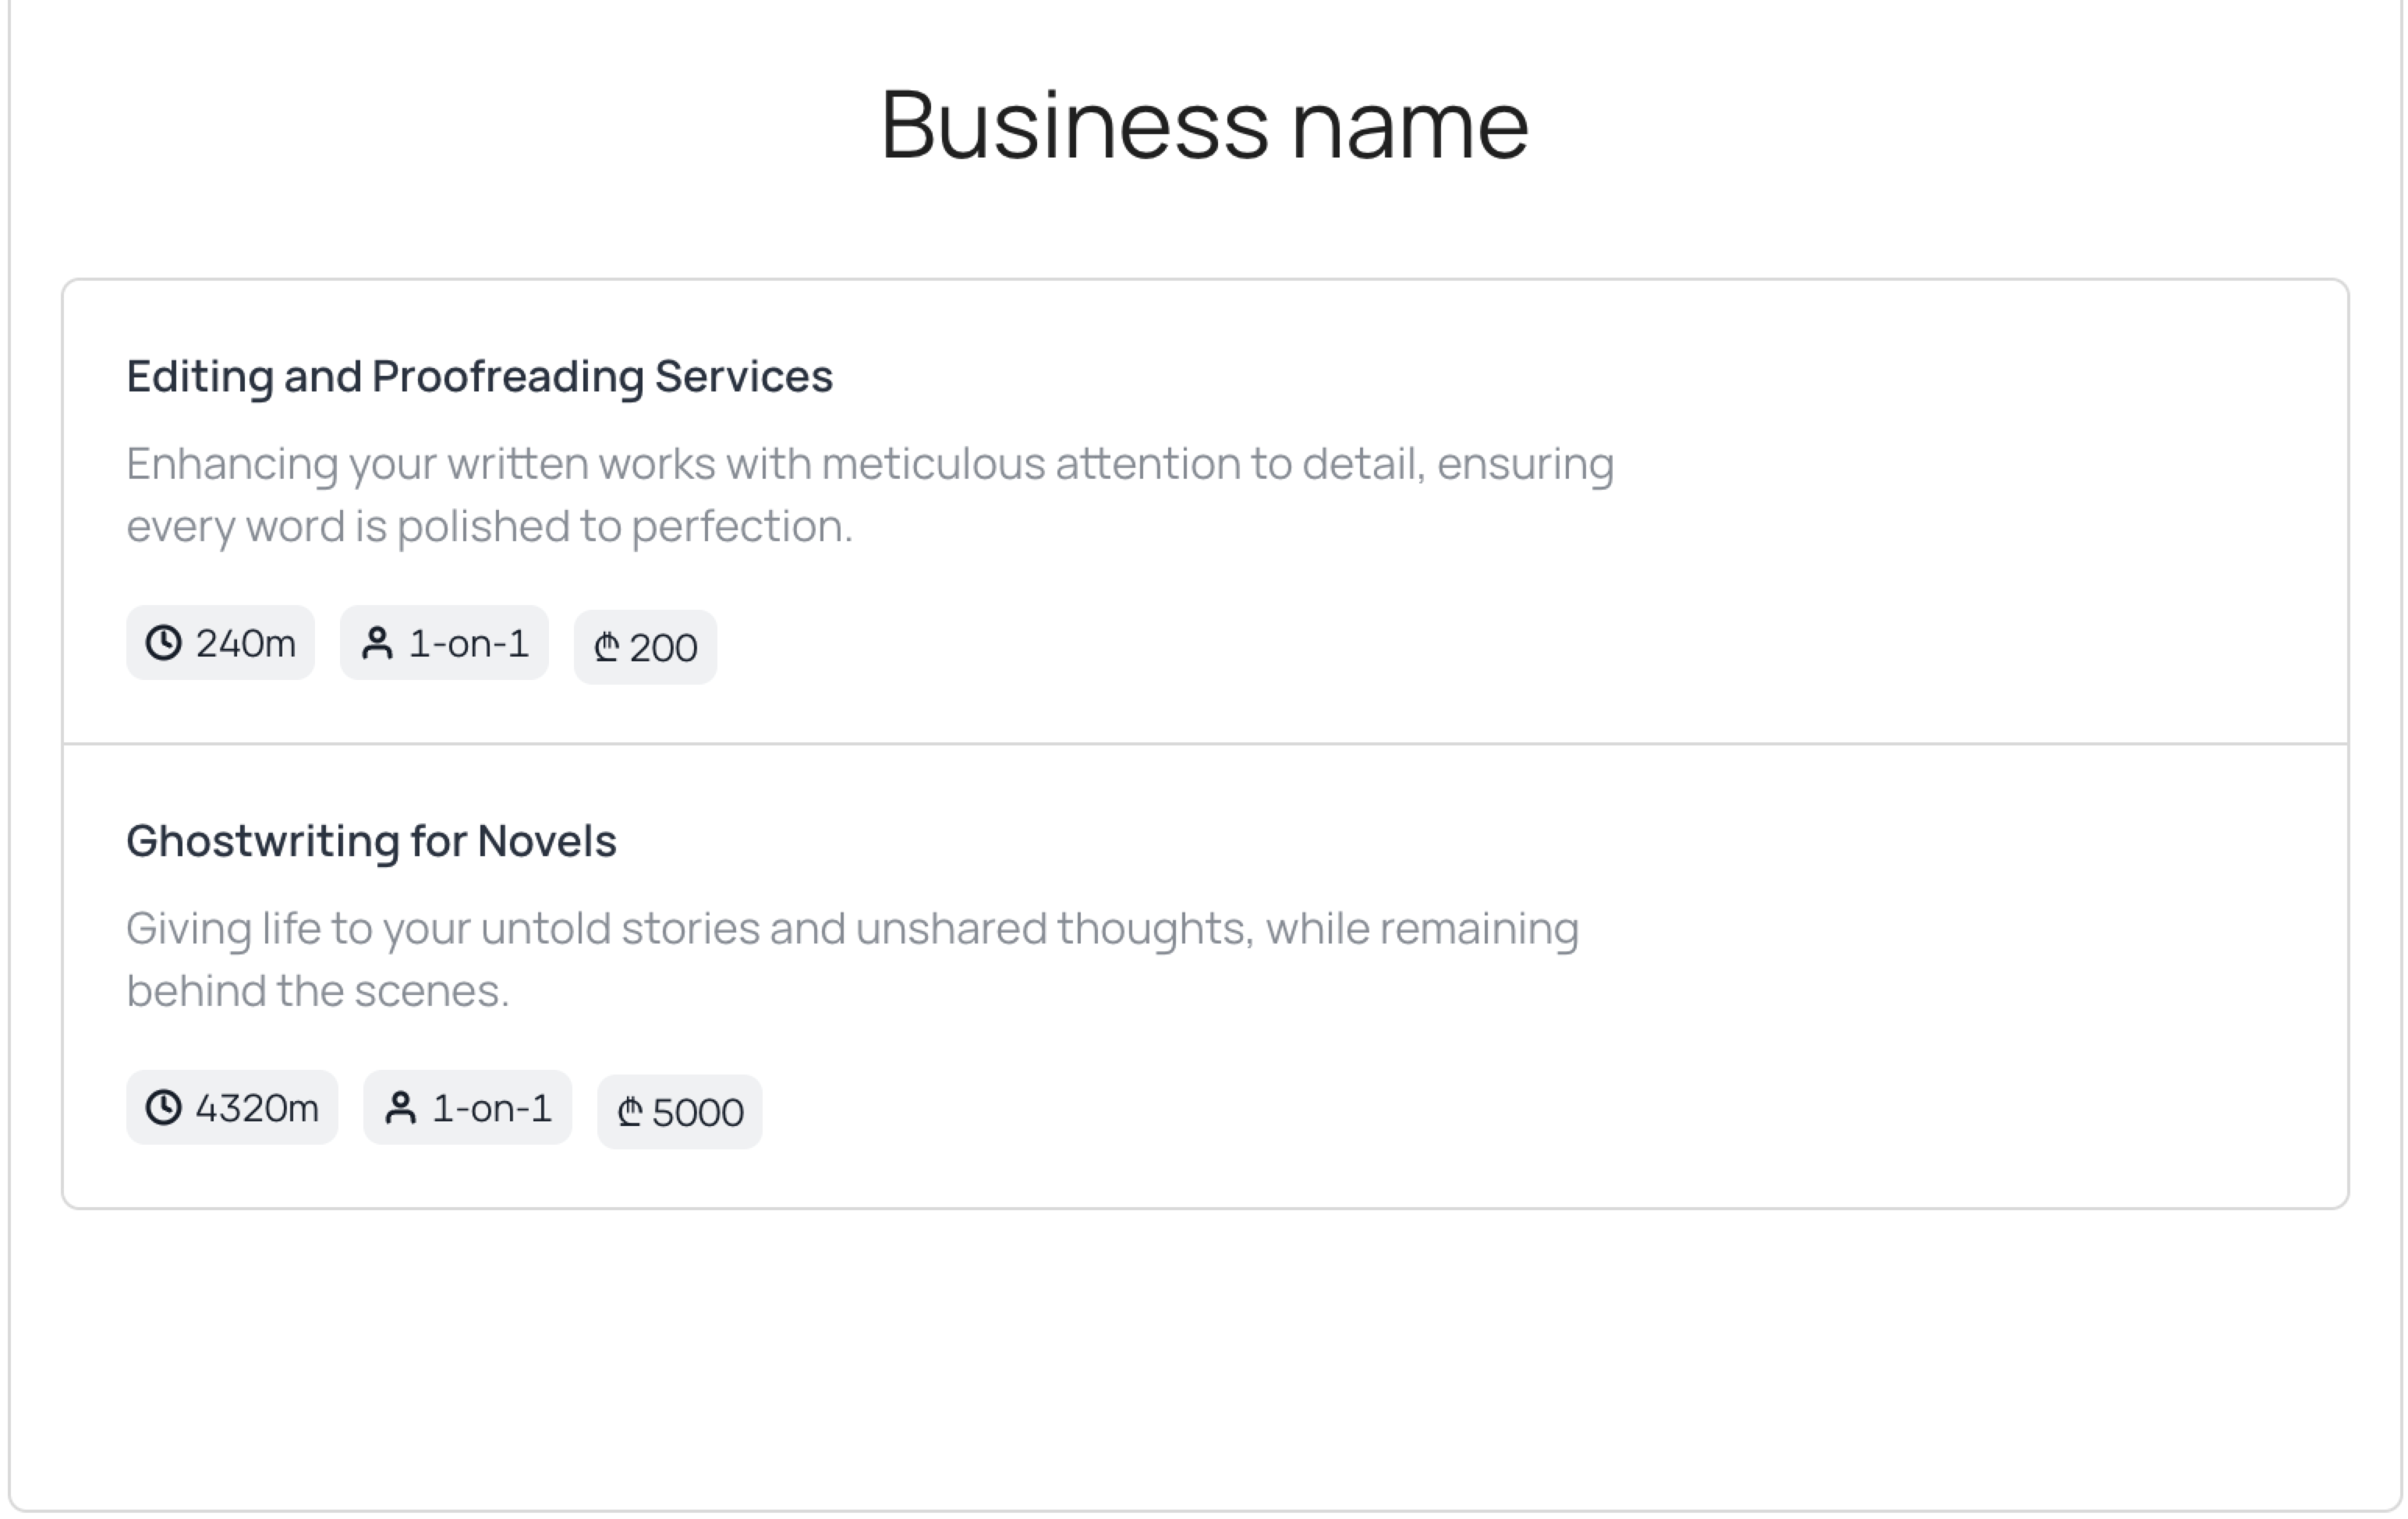
Task: Select the 200 price badge
Action: (x=645, y=647)
